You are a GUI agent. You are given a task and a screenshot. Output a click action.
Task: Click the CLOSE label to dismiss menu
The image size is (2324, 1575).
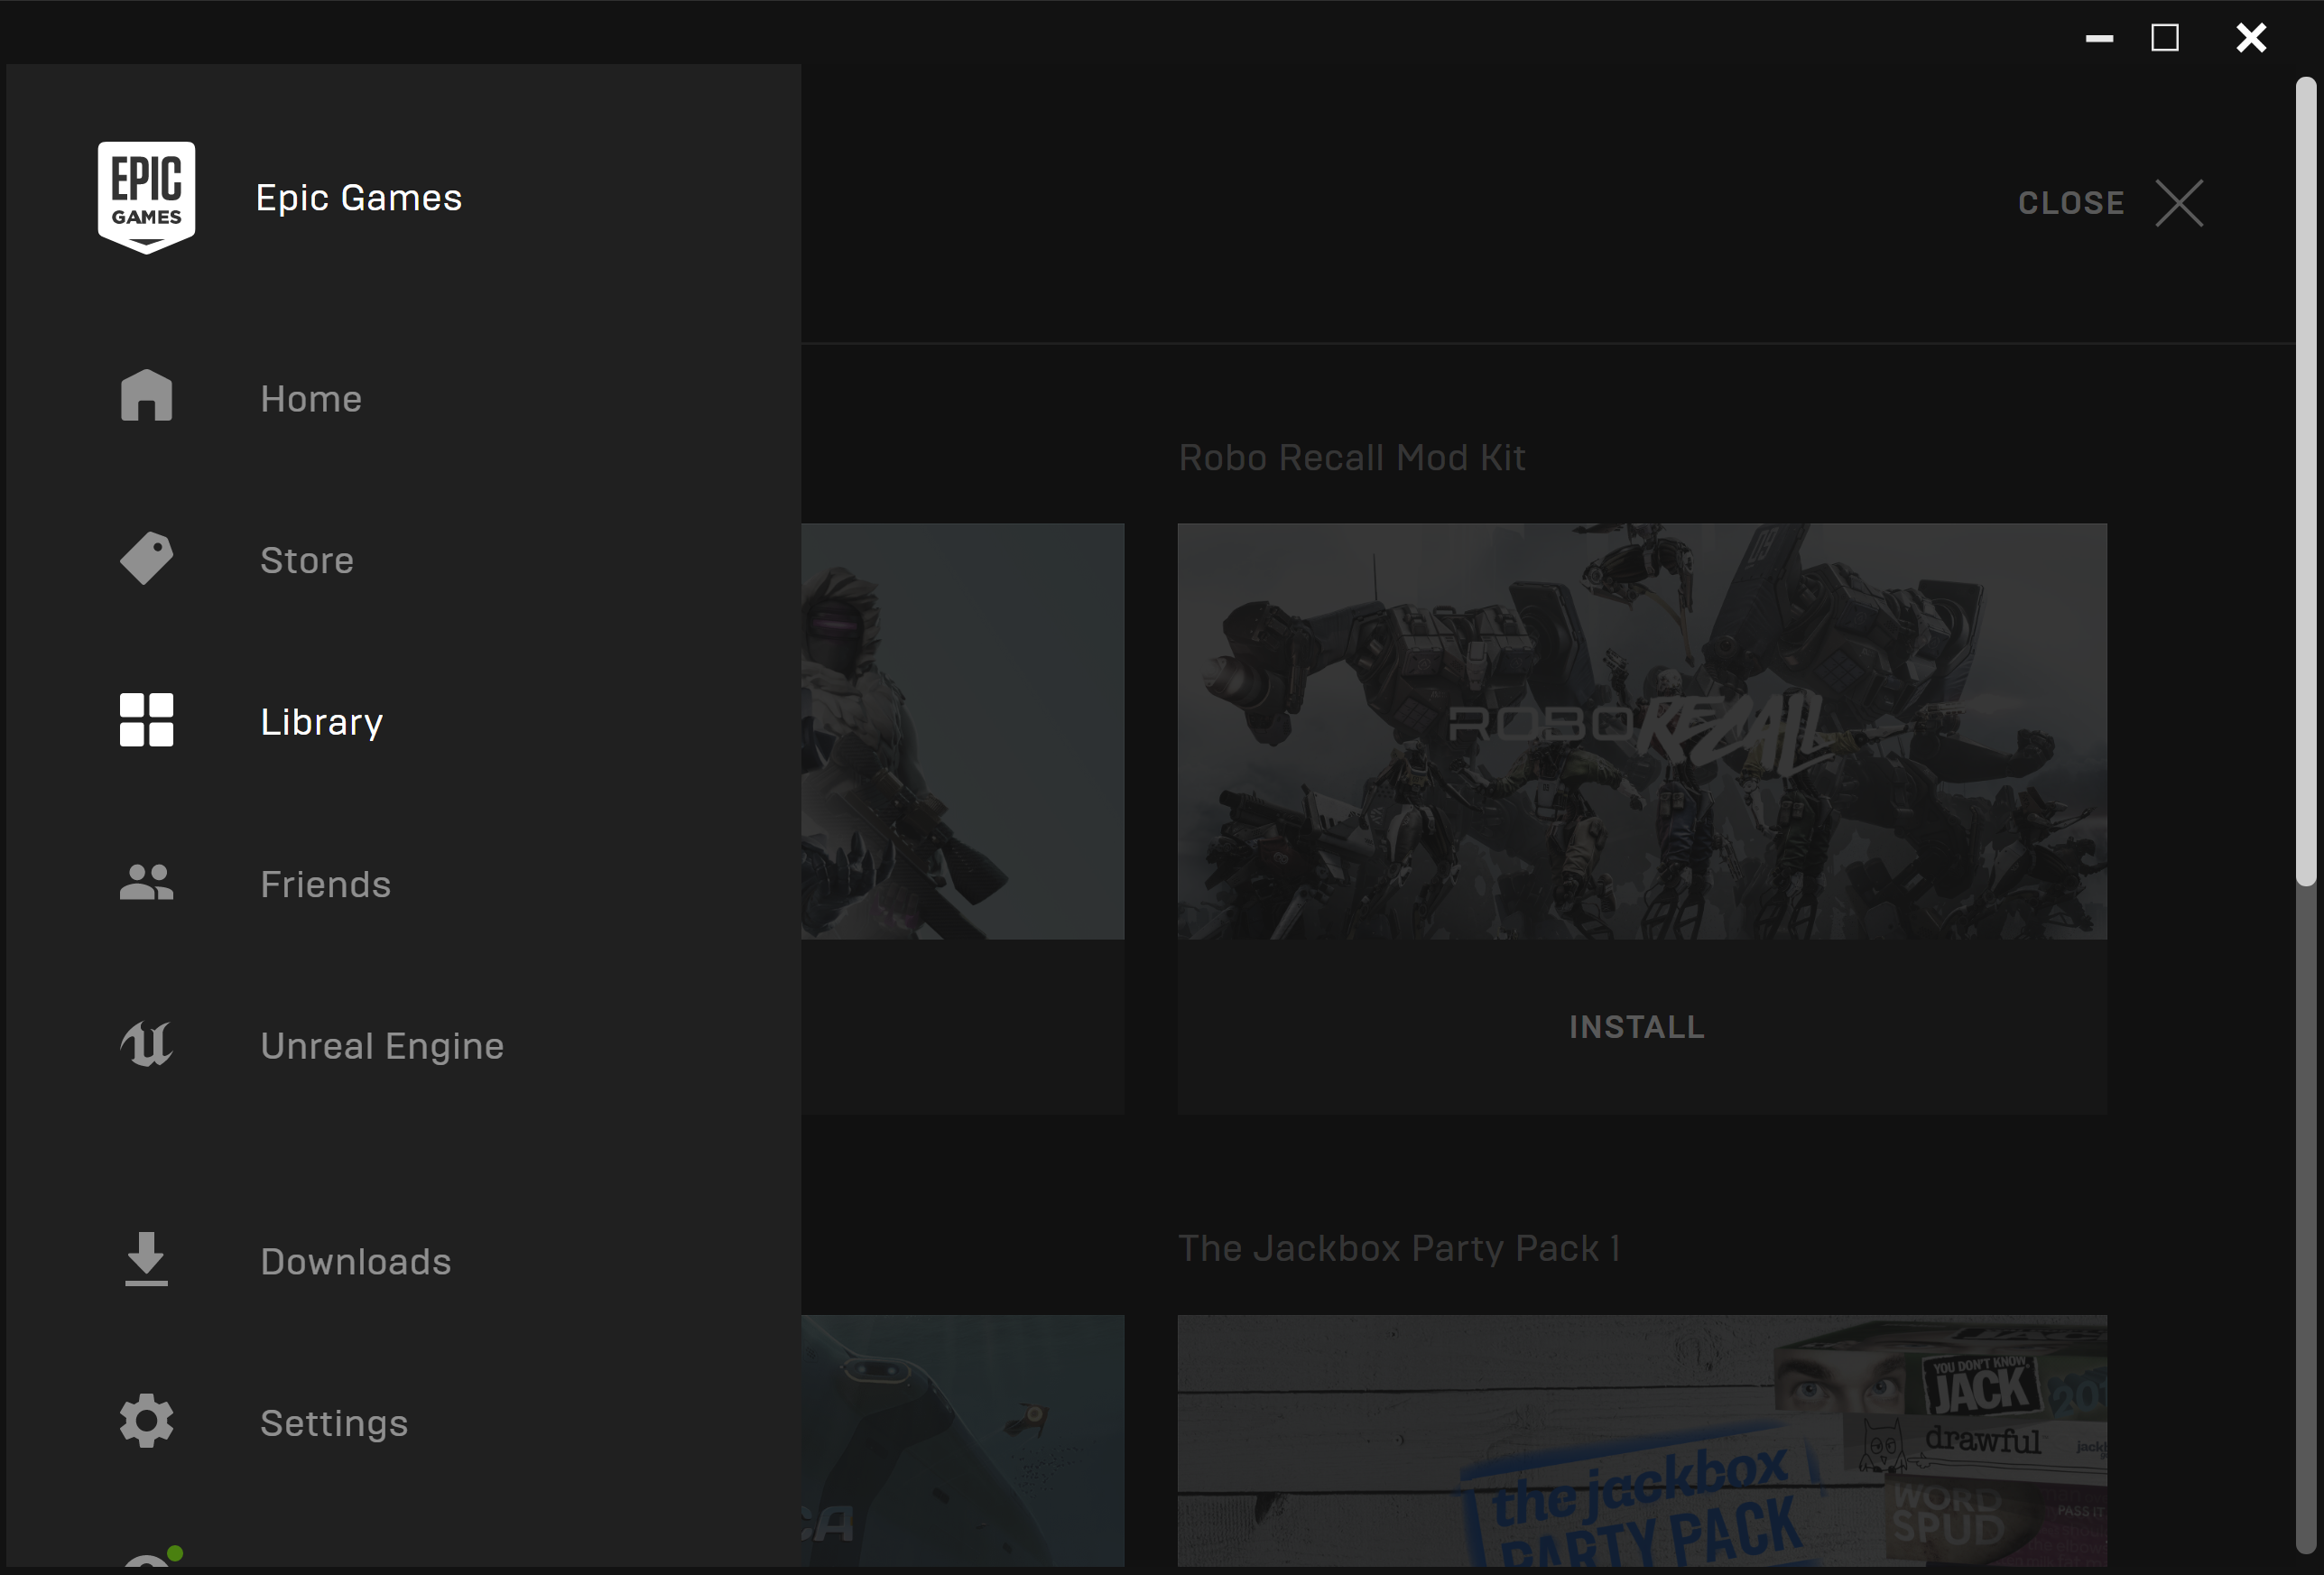[x=2071, y=203]
